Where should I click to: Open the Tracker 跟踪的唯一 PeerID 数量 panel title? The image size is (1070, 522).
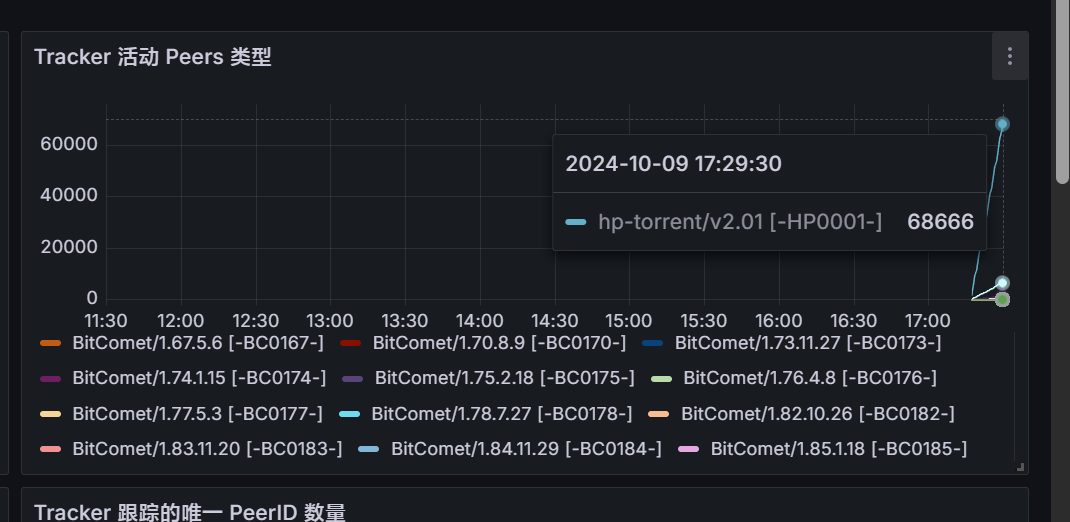[x=189, y=512]
